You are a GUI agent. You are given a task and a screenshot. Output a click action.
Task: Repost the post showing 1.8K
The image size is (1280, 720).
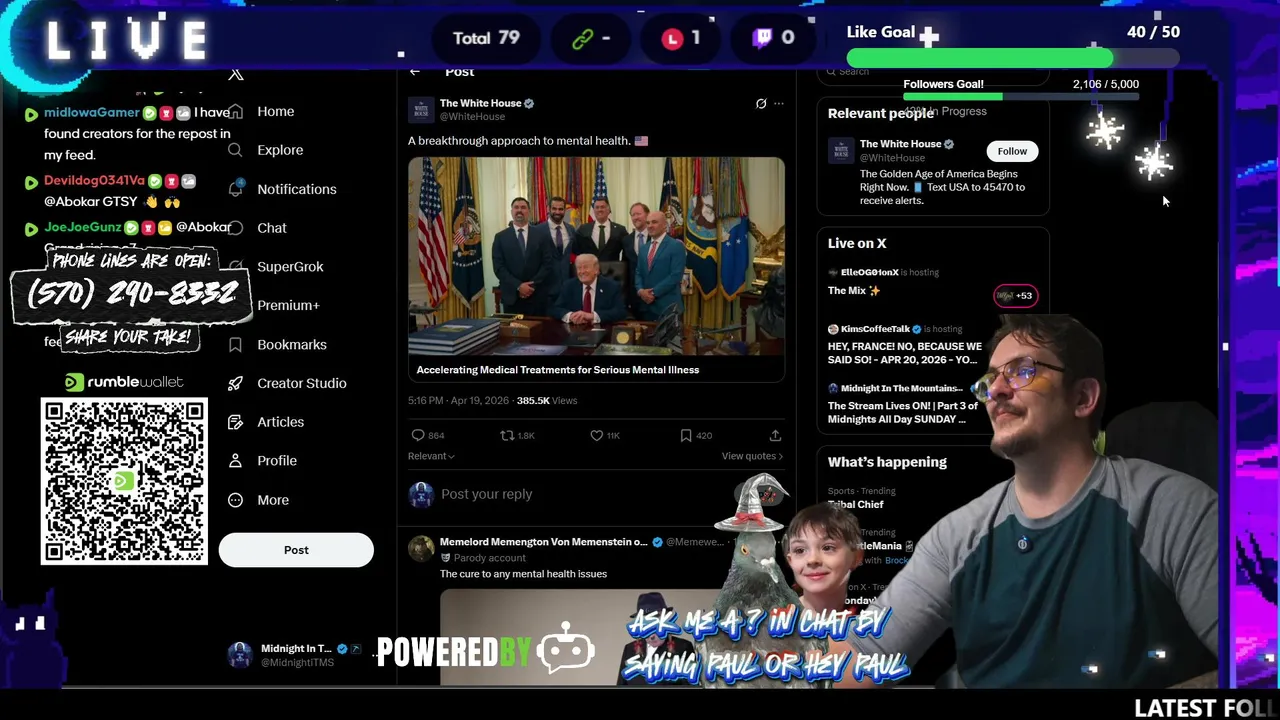(507, 435)
